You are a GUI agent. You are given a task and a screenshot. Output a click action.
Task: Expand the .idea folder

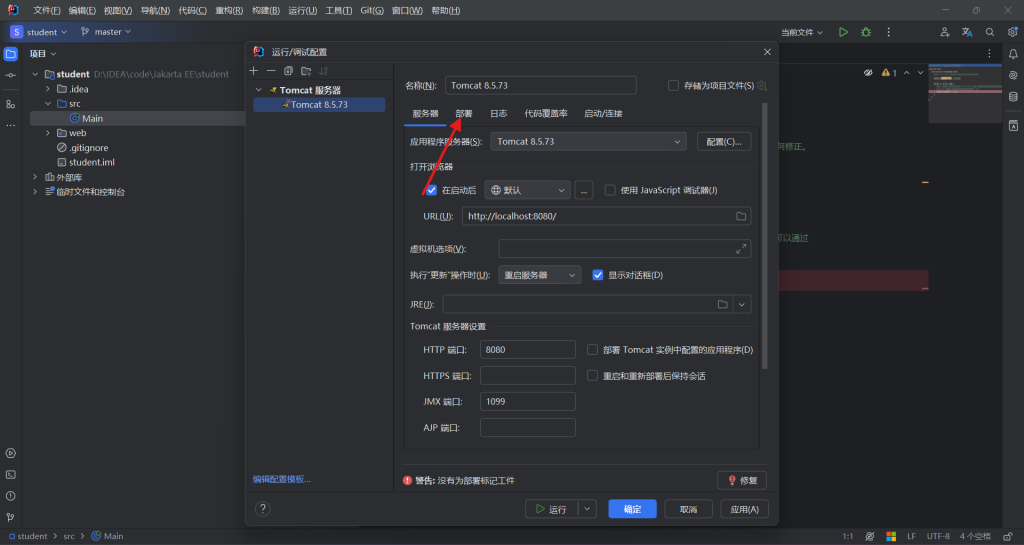(x=48, y=89)
